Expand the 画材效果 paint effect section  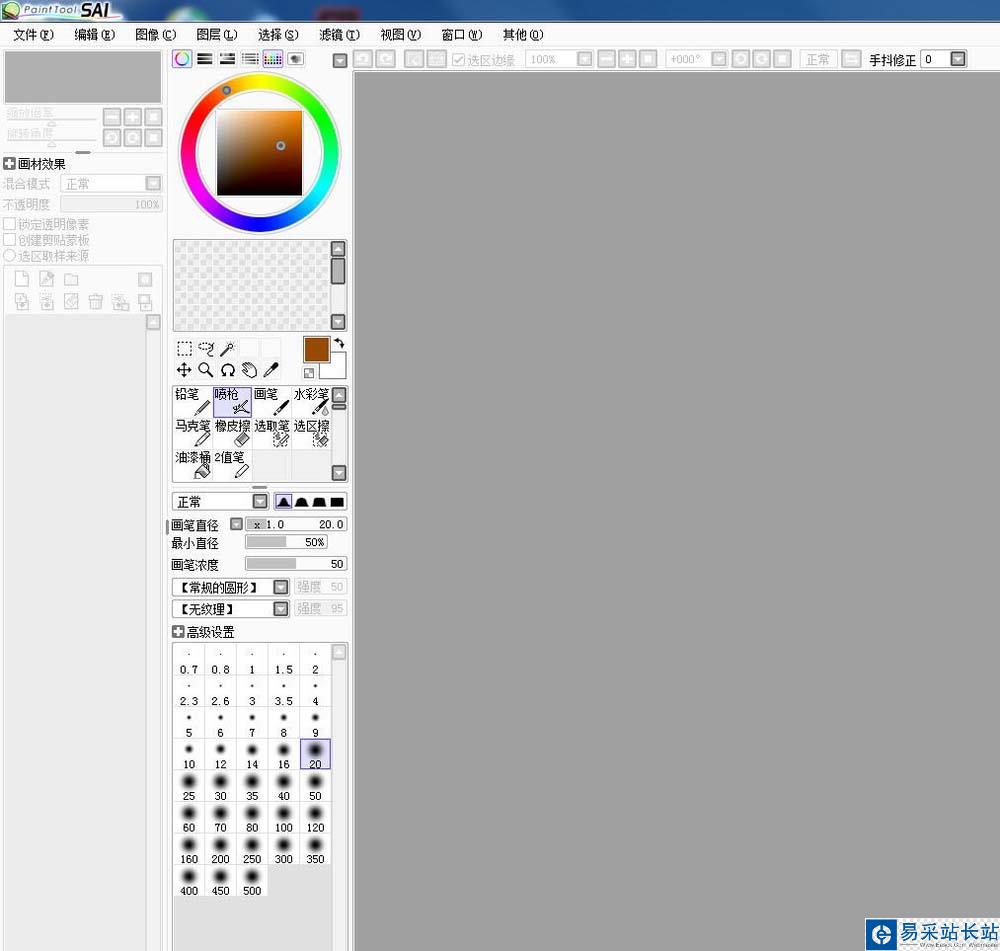pyautogui.click(x=10, y=164)
